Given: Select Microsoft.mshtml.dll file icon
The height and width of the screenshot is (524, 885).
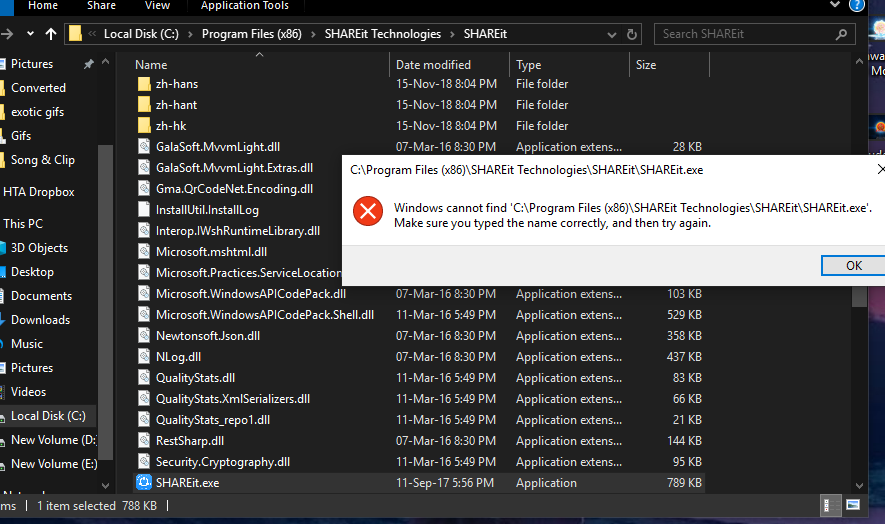Looking at the screenshot, I should pyautogui.click(x=144, y=252).
